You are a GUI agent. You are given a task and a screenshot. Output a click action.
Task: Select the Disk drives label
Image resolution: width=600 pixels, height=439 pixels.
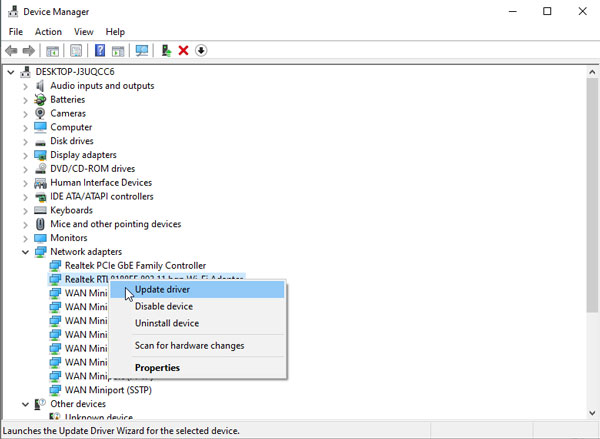click(72, 141)
